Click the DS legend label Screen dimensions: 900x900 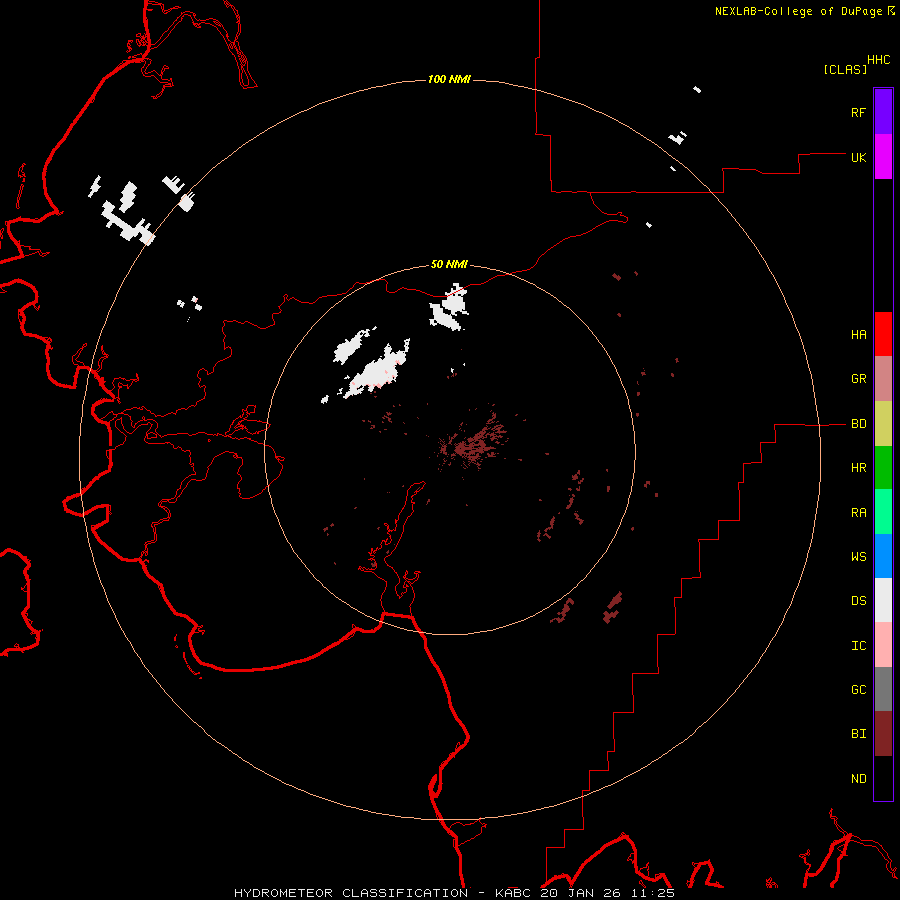(858, 600)
